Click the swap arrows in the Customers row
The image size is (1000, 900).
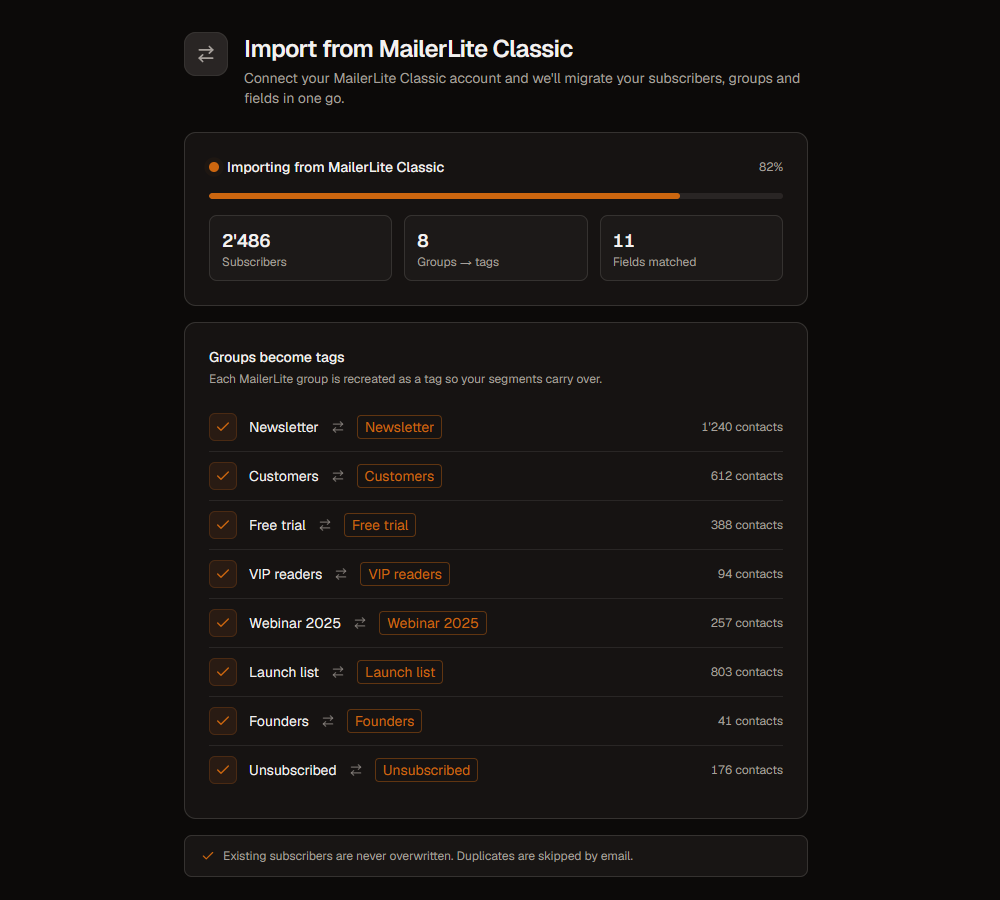338,476
